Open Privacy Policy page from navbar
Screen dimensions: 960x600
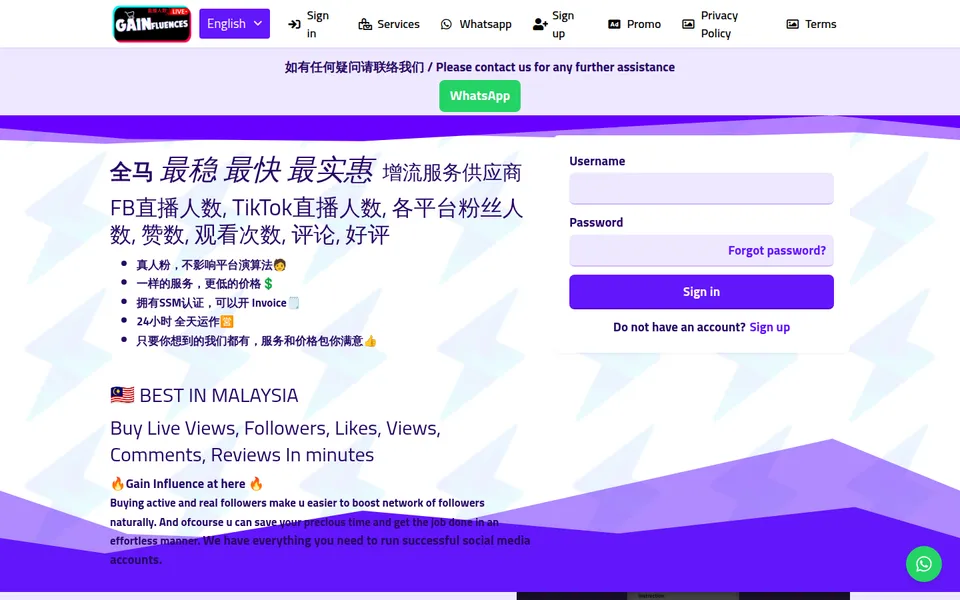[711, 24]
